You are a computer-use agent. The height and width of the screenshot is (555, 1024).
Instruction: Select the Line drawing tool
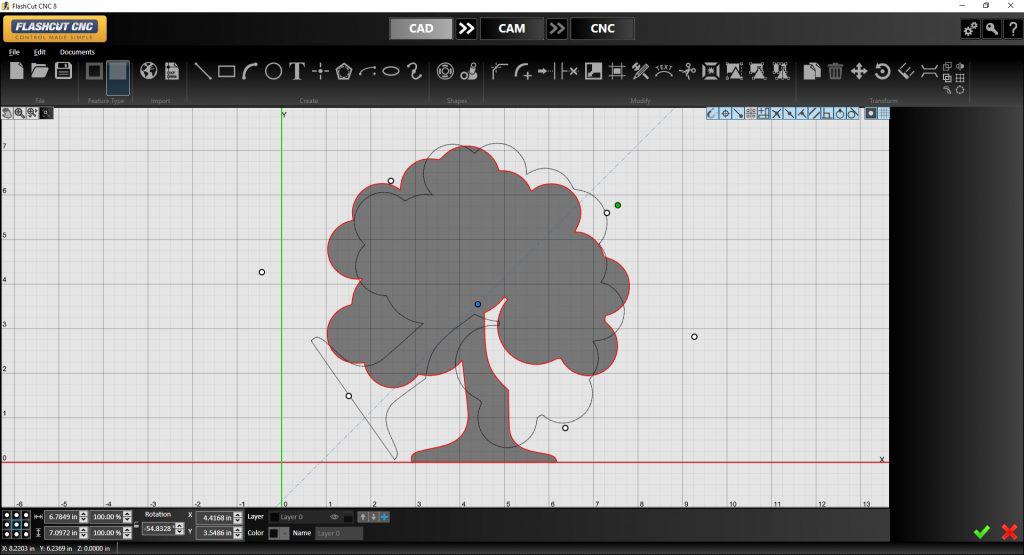point(202,71)
